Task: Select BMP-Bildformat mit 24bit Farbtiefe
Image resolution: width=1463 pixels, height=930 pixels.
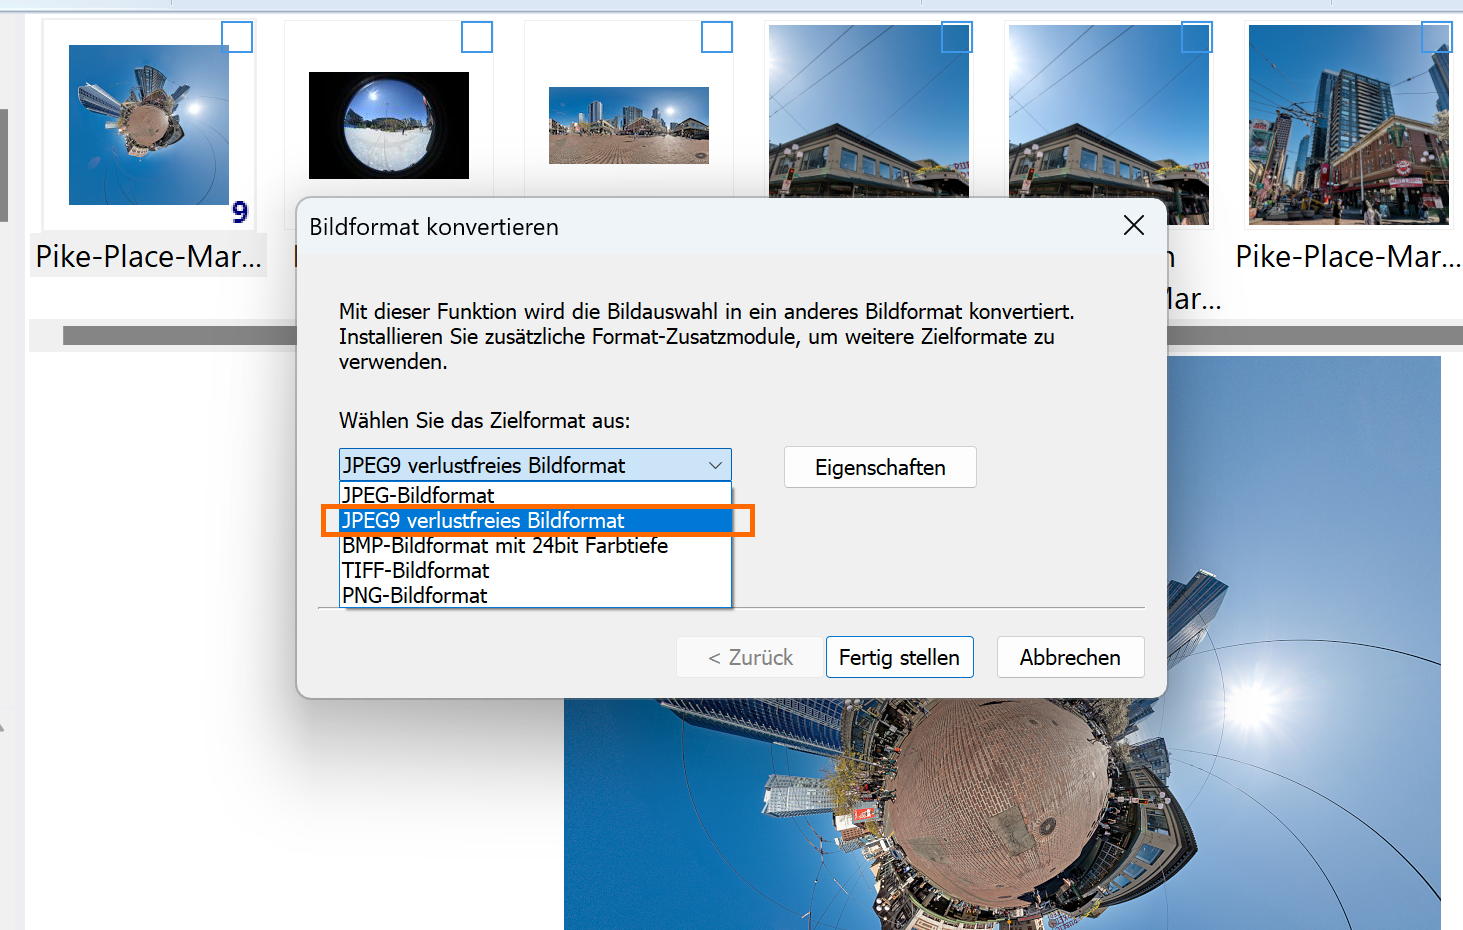Action: pyautogui.click(x=504, y=546)
